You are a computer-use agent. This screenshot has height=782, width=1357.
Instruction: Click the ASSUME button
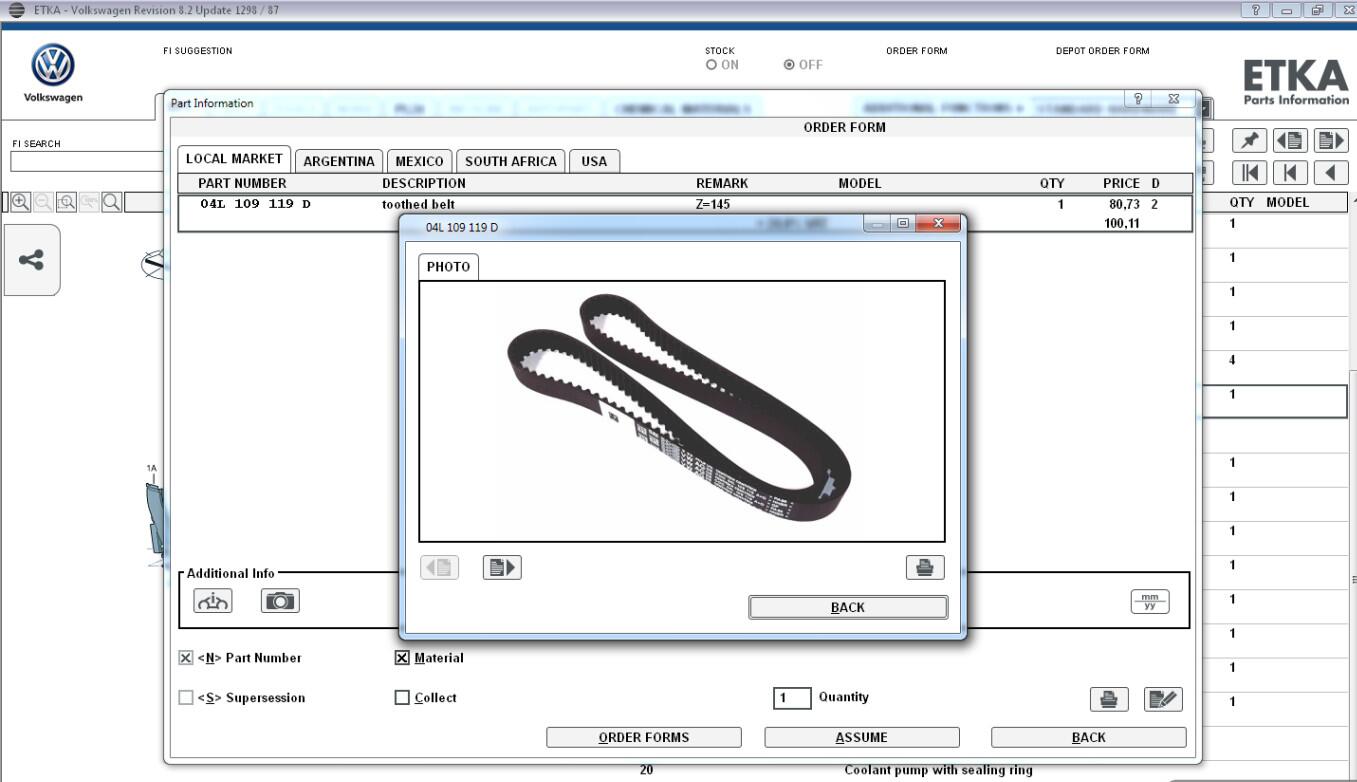pyautogui.click(x=861, y=737)
